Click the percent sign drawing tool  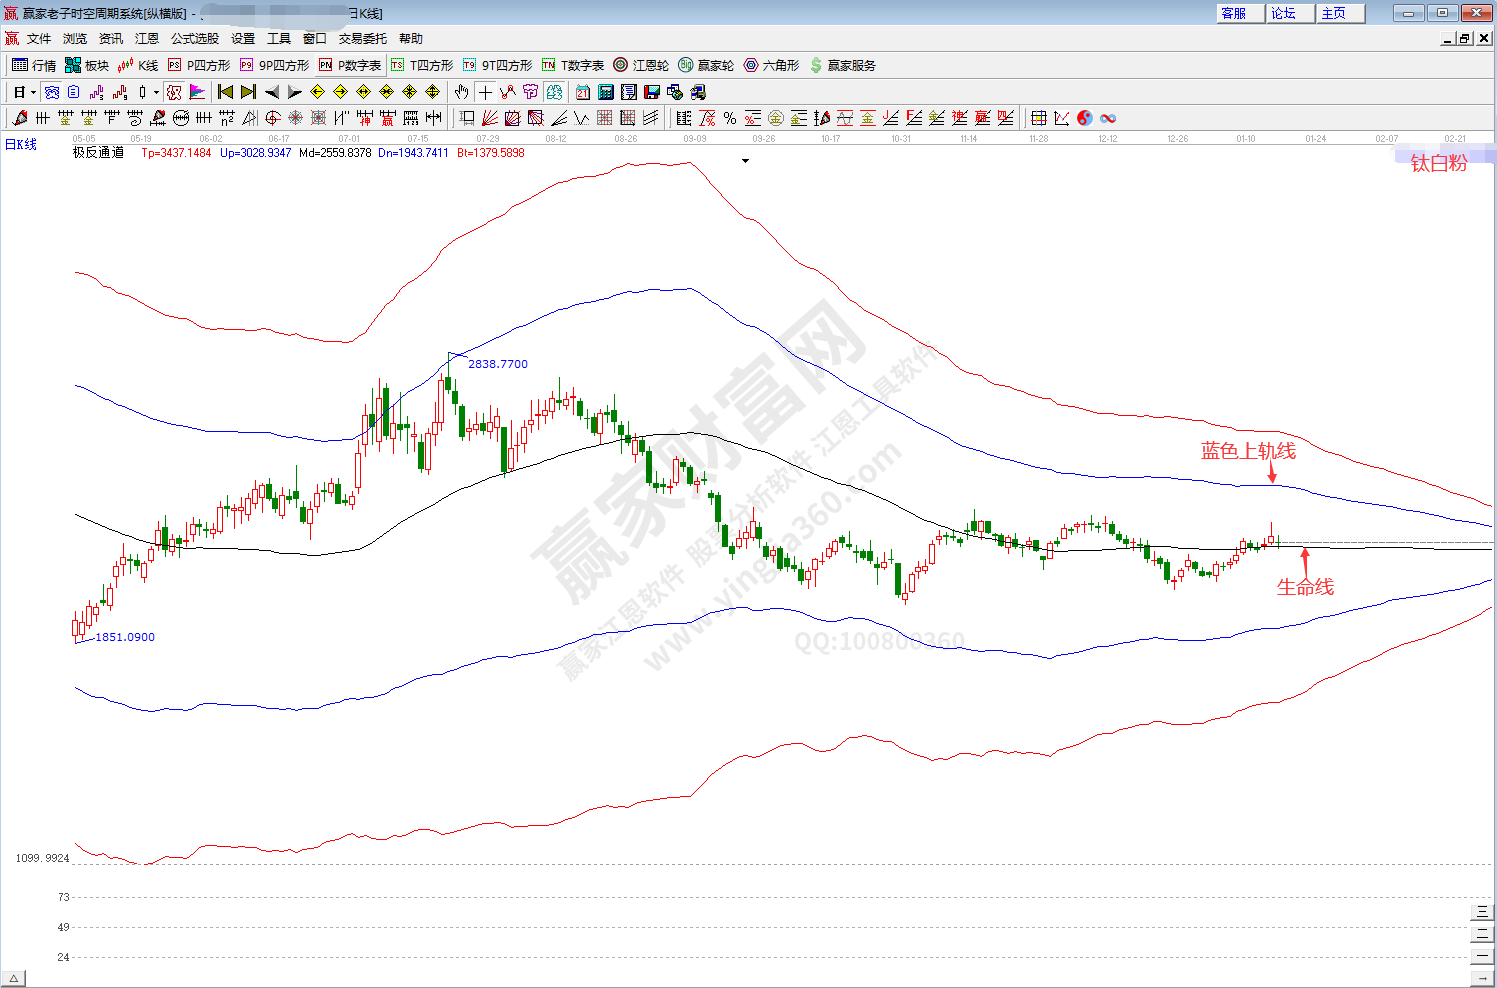point(730,118)
